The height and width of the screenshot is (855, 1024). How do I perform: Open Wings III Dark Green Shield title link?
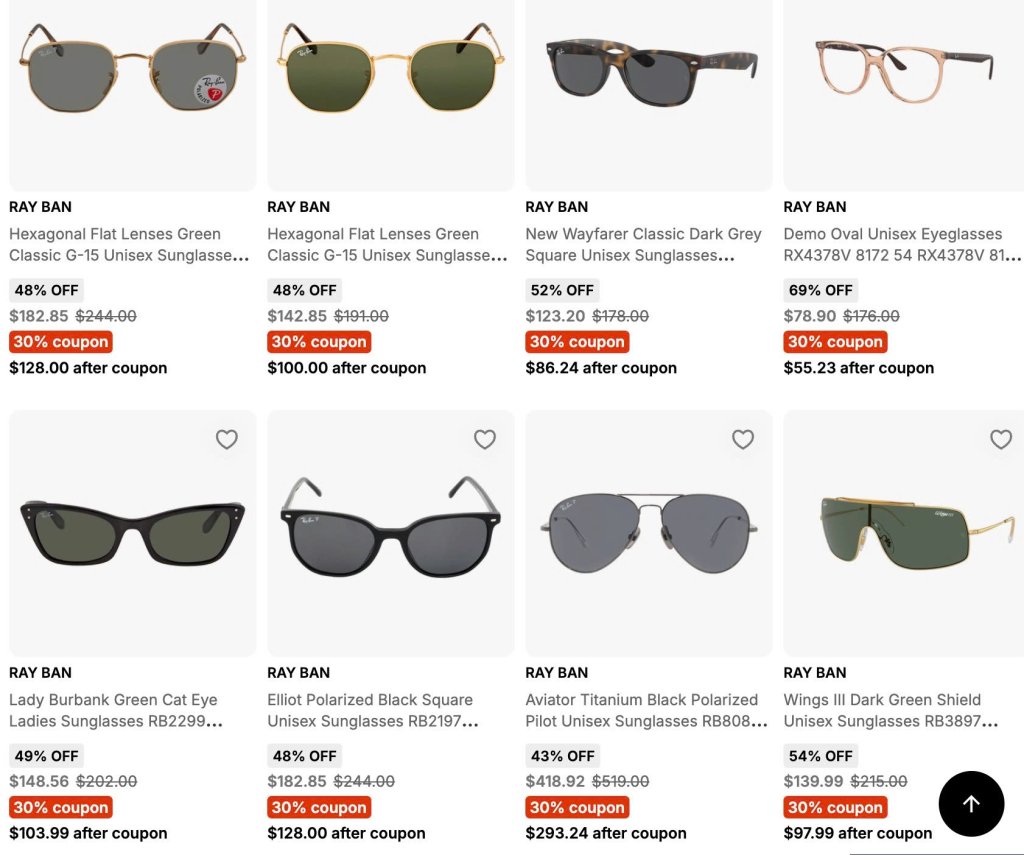pos(890,710)
